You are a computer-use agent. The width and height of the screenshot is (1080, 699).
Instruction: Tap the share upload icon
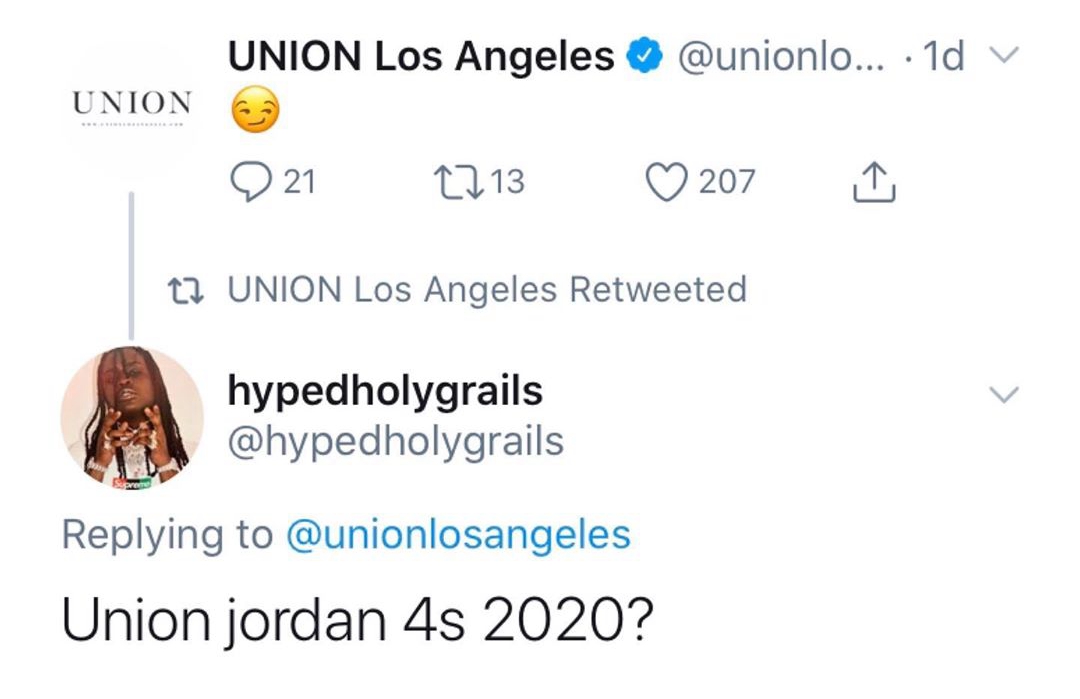click(x=871, y=183)
